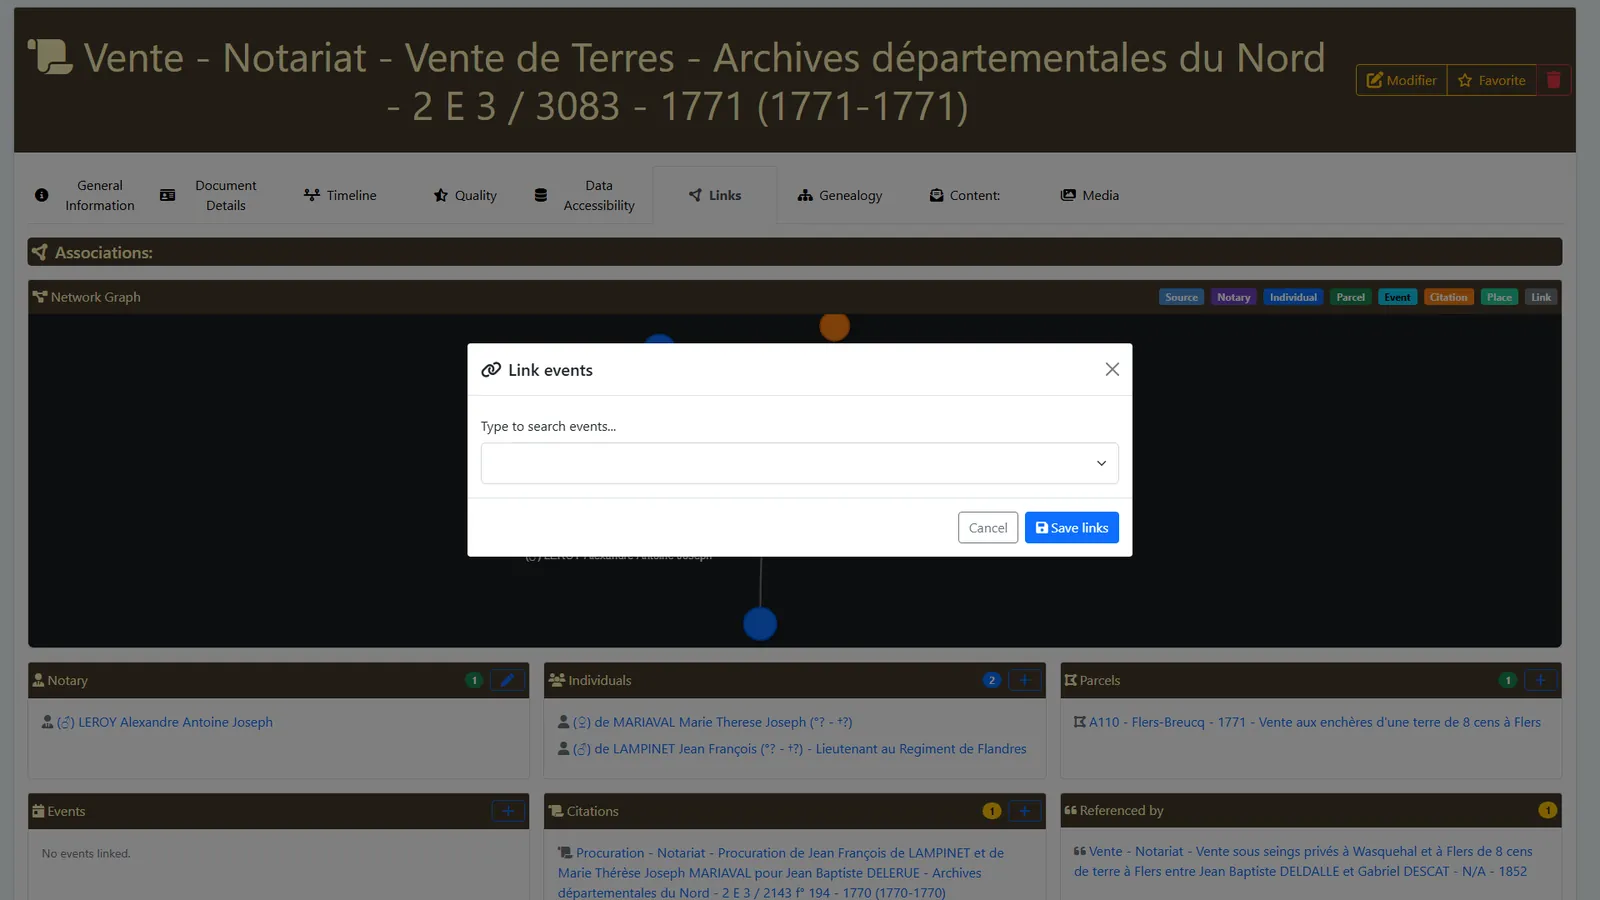Click the red trash delete icon

[1553, 80]
